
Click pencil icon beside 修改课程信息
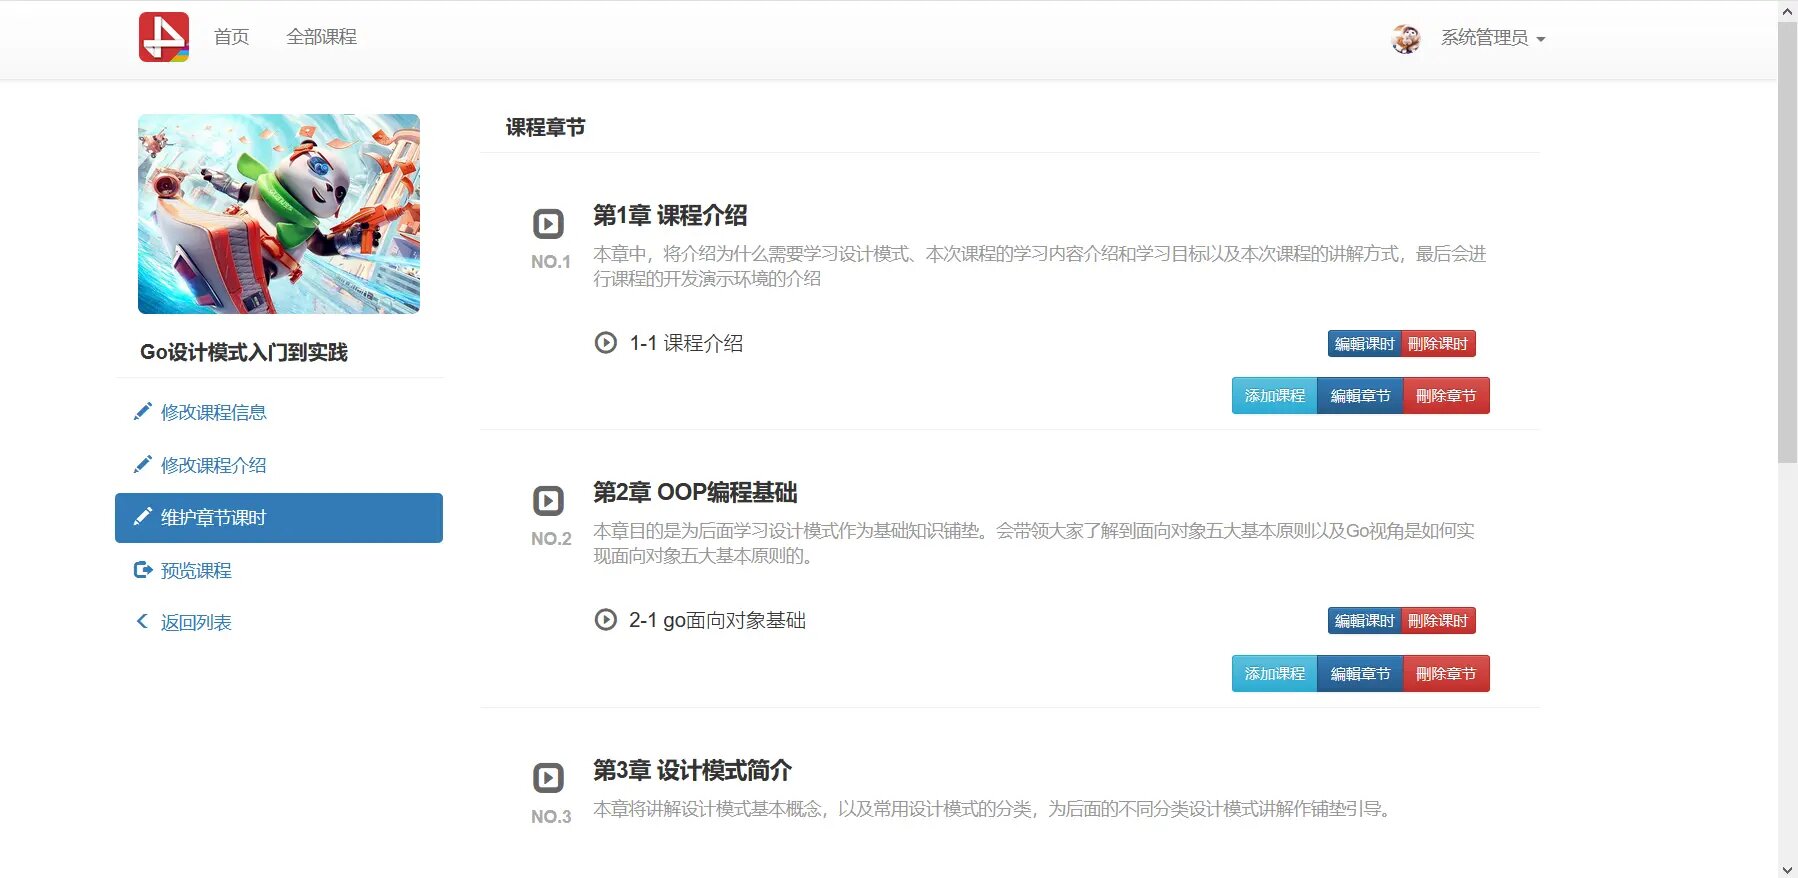pyautogui.click(x=143, y=411)
